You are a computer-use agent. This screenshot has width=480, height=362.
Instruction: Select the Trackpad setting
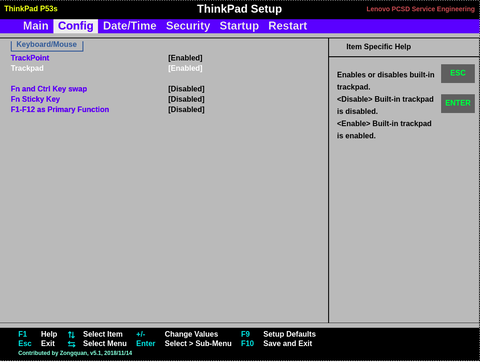click(27, 68)
